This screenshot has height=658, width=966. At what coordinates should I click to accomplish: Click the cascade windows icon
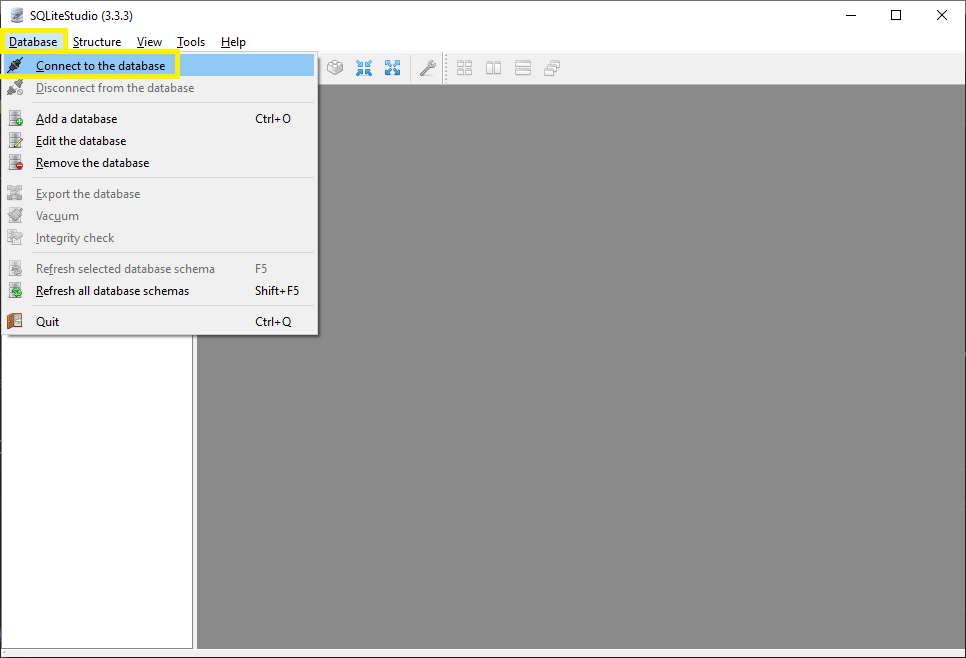click(x=552, y=68)
